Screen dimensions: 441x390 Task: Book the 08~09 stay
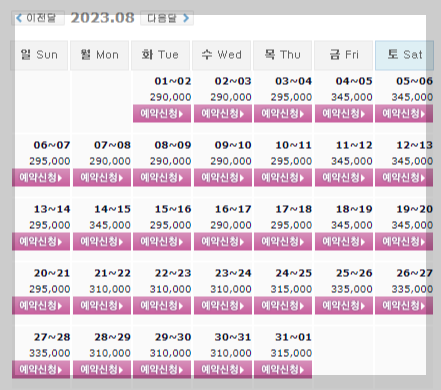coord(162,178)
